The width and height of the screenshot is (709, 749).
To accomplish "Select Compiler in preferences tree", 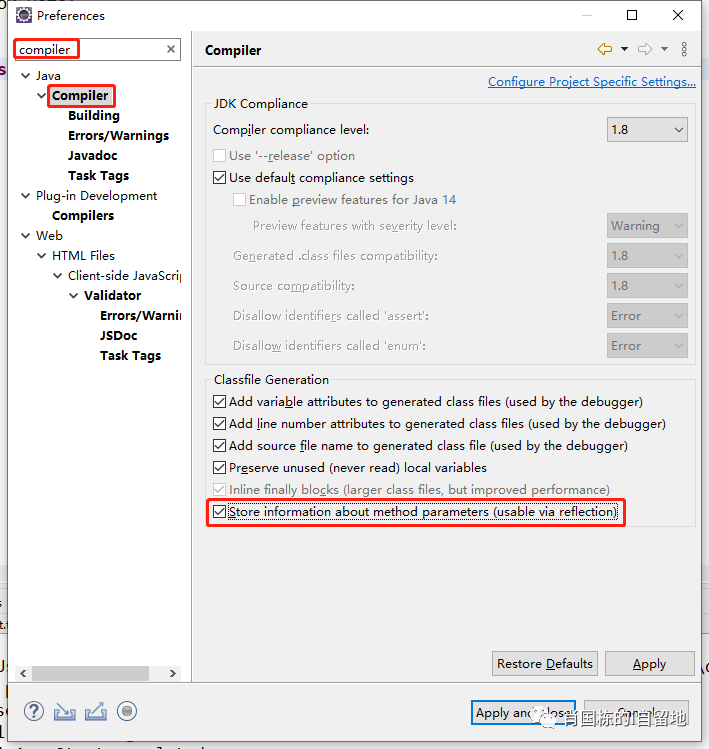I will point(80,96).
